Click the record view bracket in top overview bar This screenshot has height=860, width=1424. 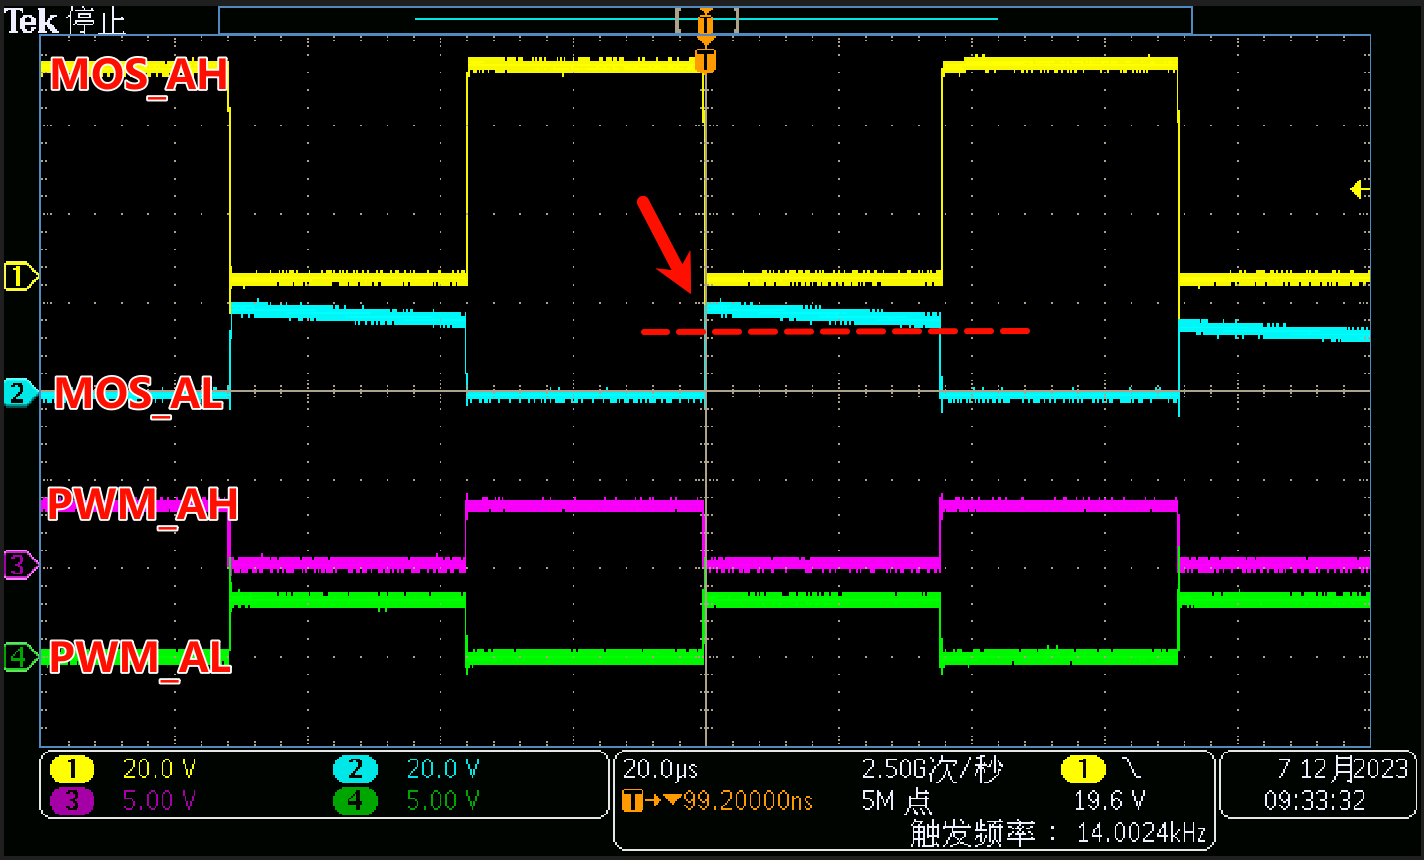click(707, 20)
